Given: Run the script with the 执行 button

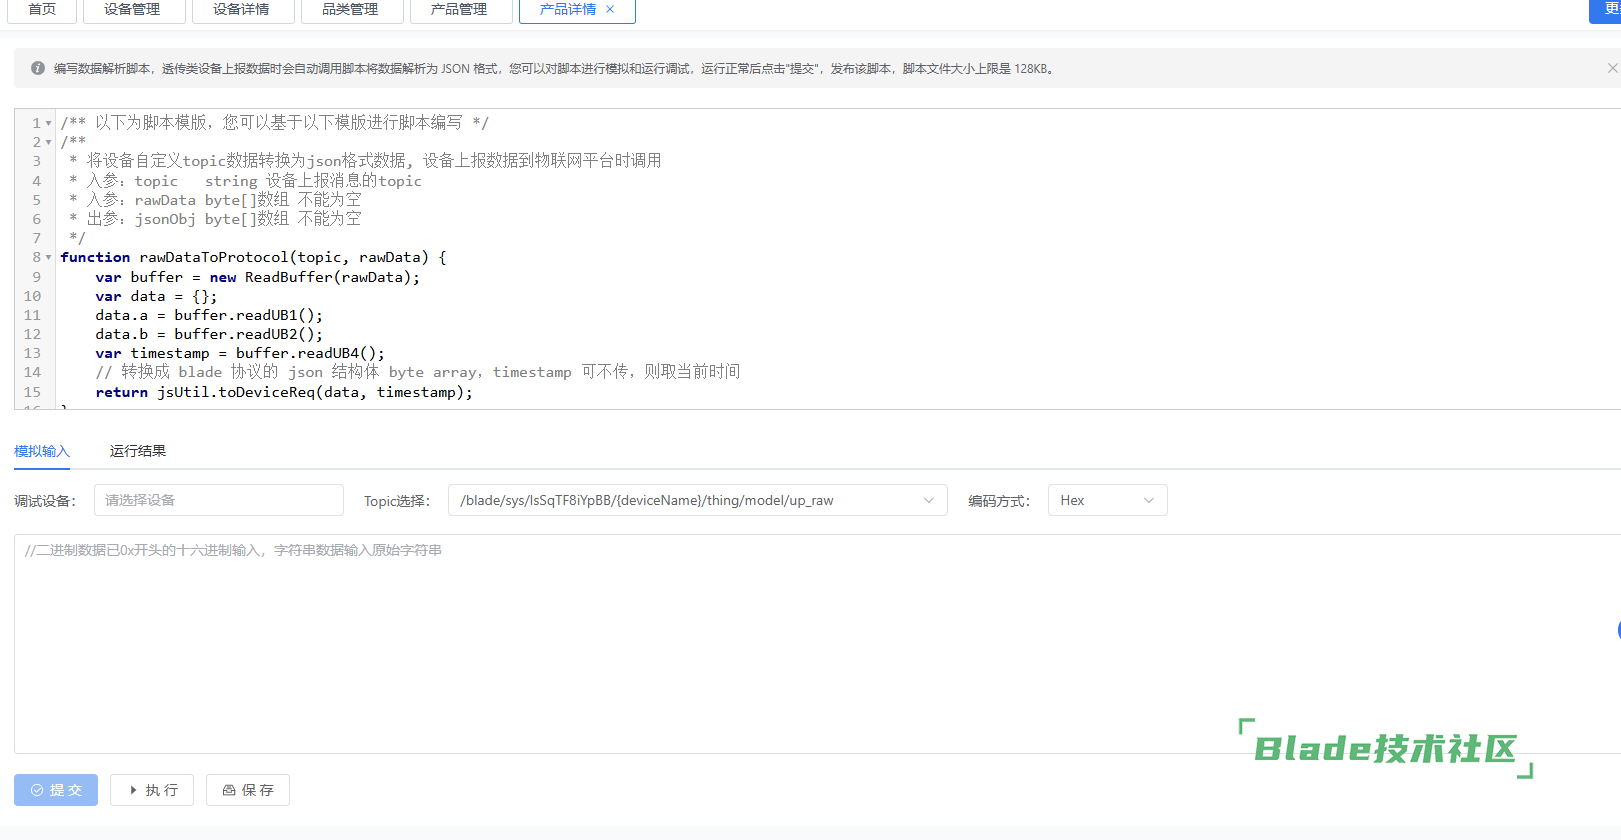Looking at the screenshot, I should point(153,790).
